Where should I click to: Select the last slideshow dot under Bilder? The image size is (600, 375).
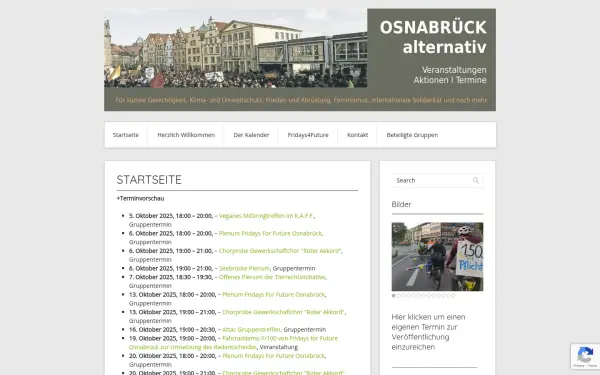(453, 296)
